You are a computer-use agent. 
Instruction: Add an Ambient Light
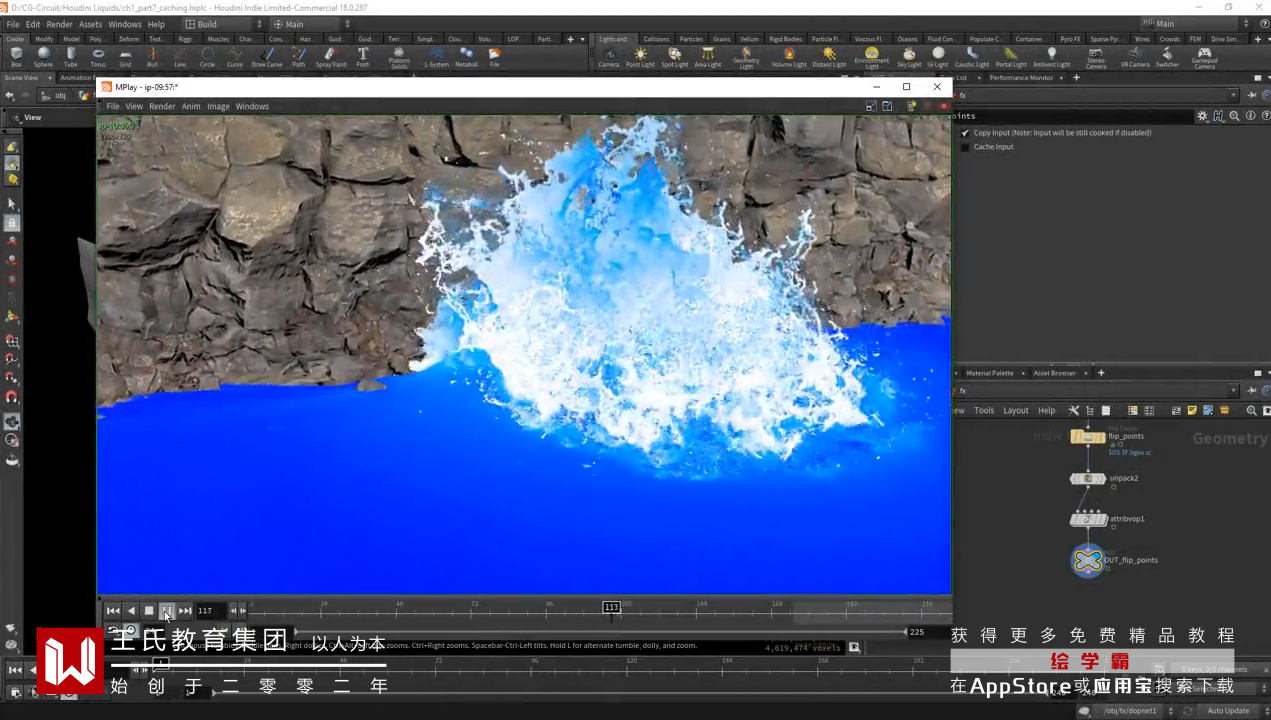[x=1051, y=57]
